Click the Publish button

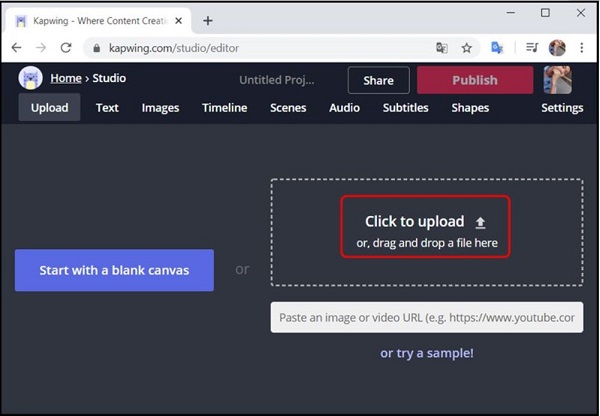(x=475, y=80)
